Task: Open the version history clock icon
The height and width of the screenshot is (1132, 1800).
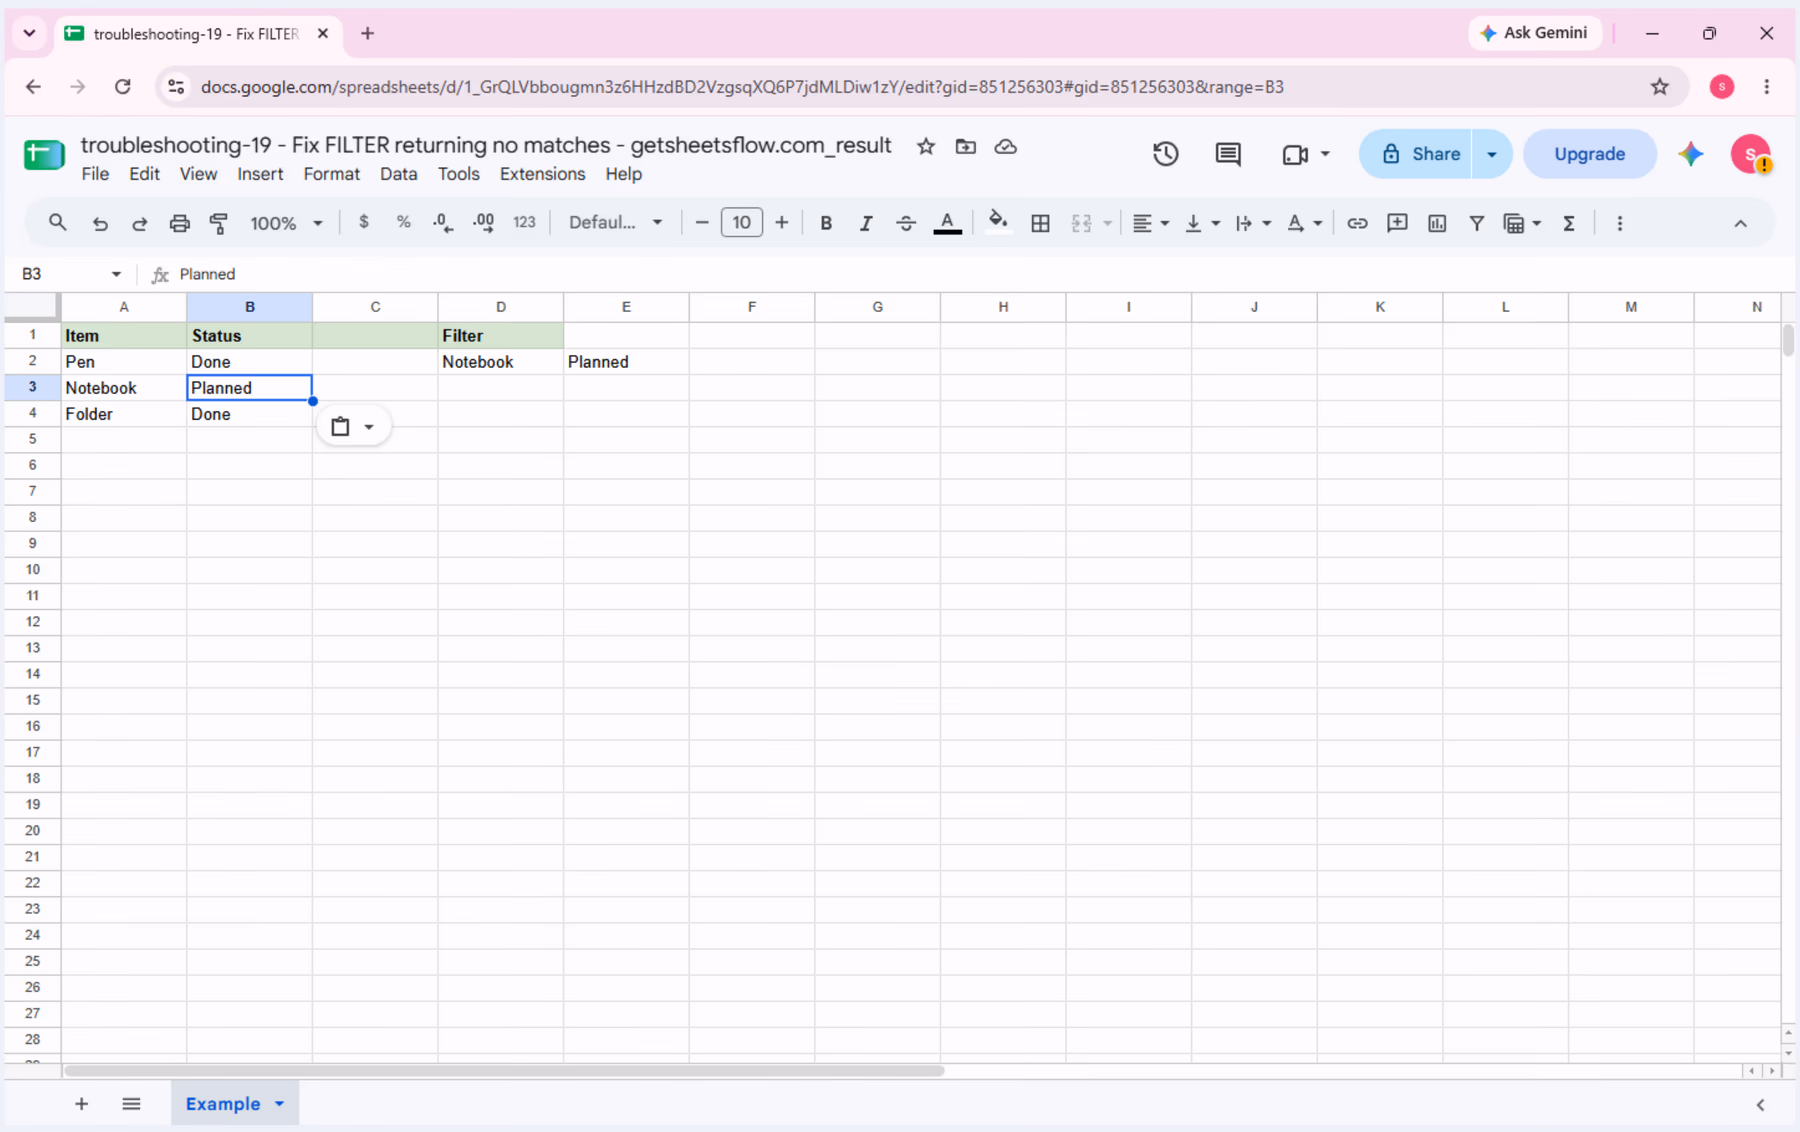Action: (x=1165, y=154)
